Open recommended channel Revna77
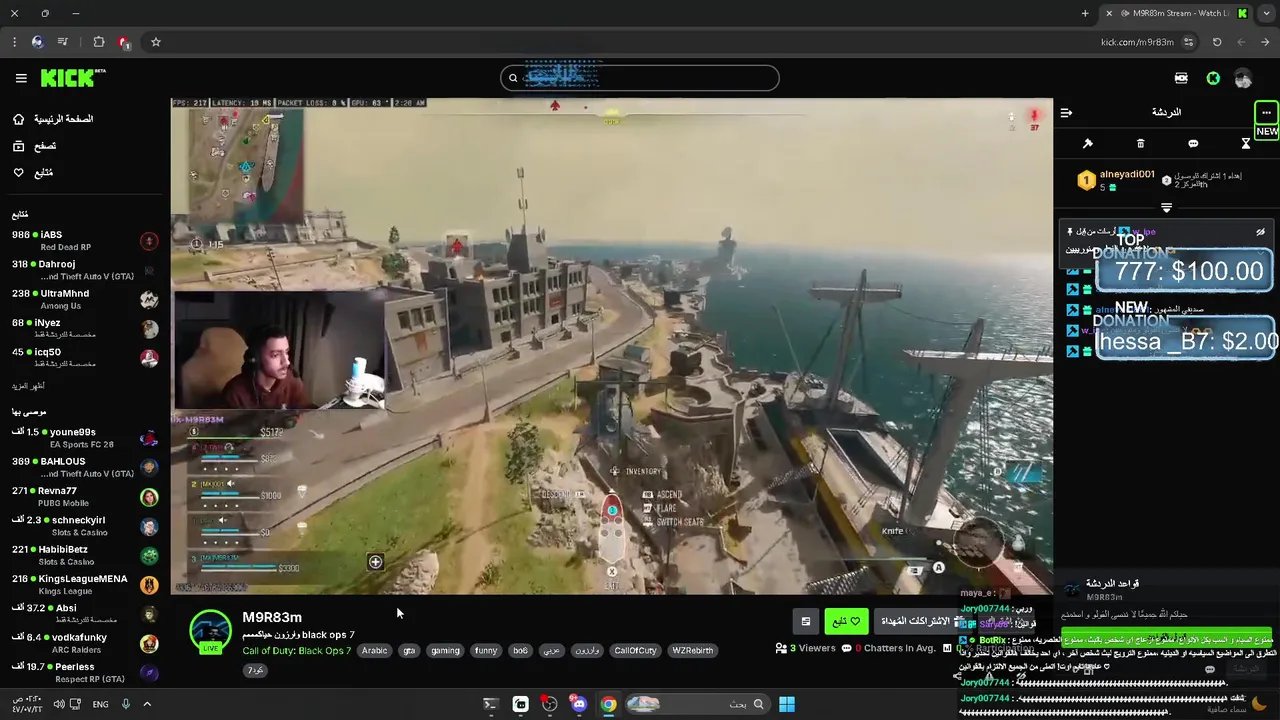1280x720 pixels. click(x=85, y=496)
